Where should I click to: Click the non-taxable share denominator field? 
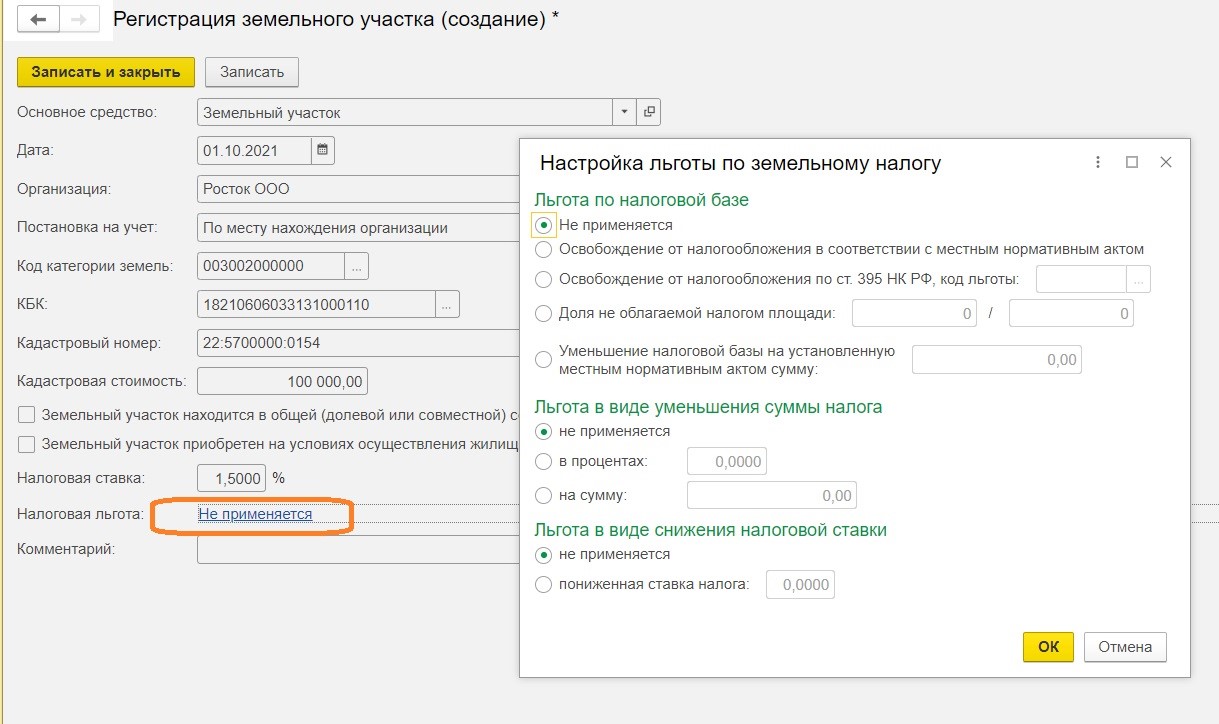click(x=1071, y=314)
